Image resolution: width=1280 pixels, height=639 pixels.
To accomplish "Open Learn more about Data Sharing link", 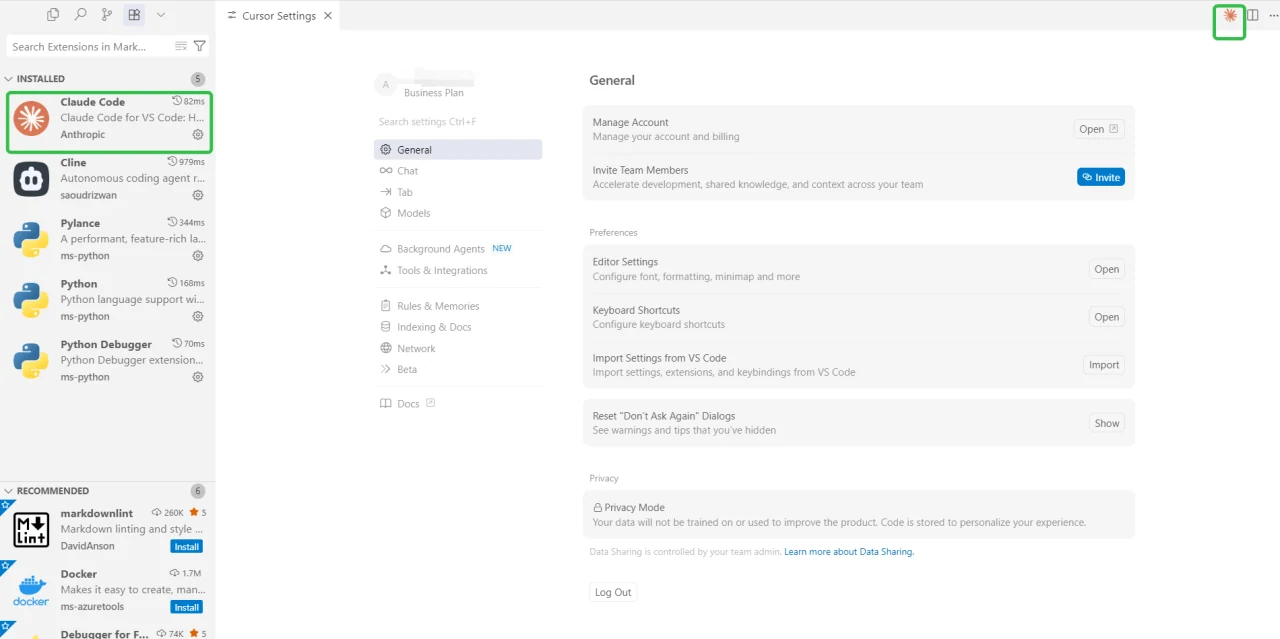I will click(849, 552).
